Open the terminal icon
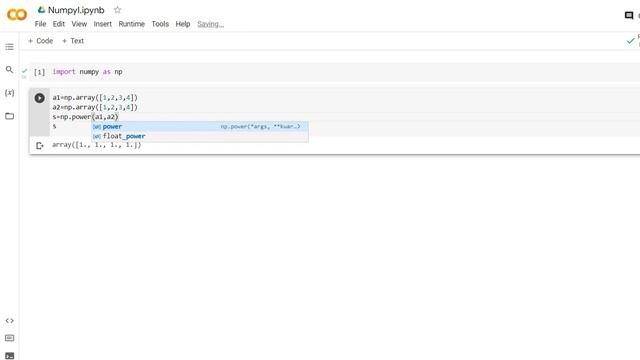 pyautogui.click(x=9, y=356)
